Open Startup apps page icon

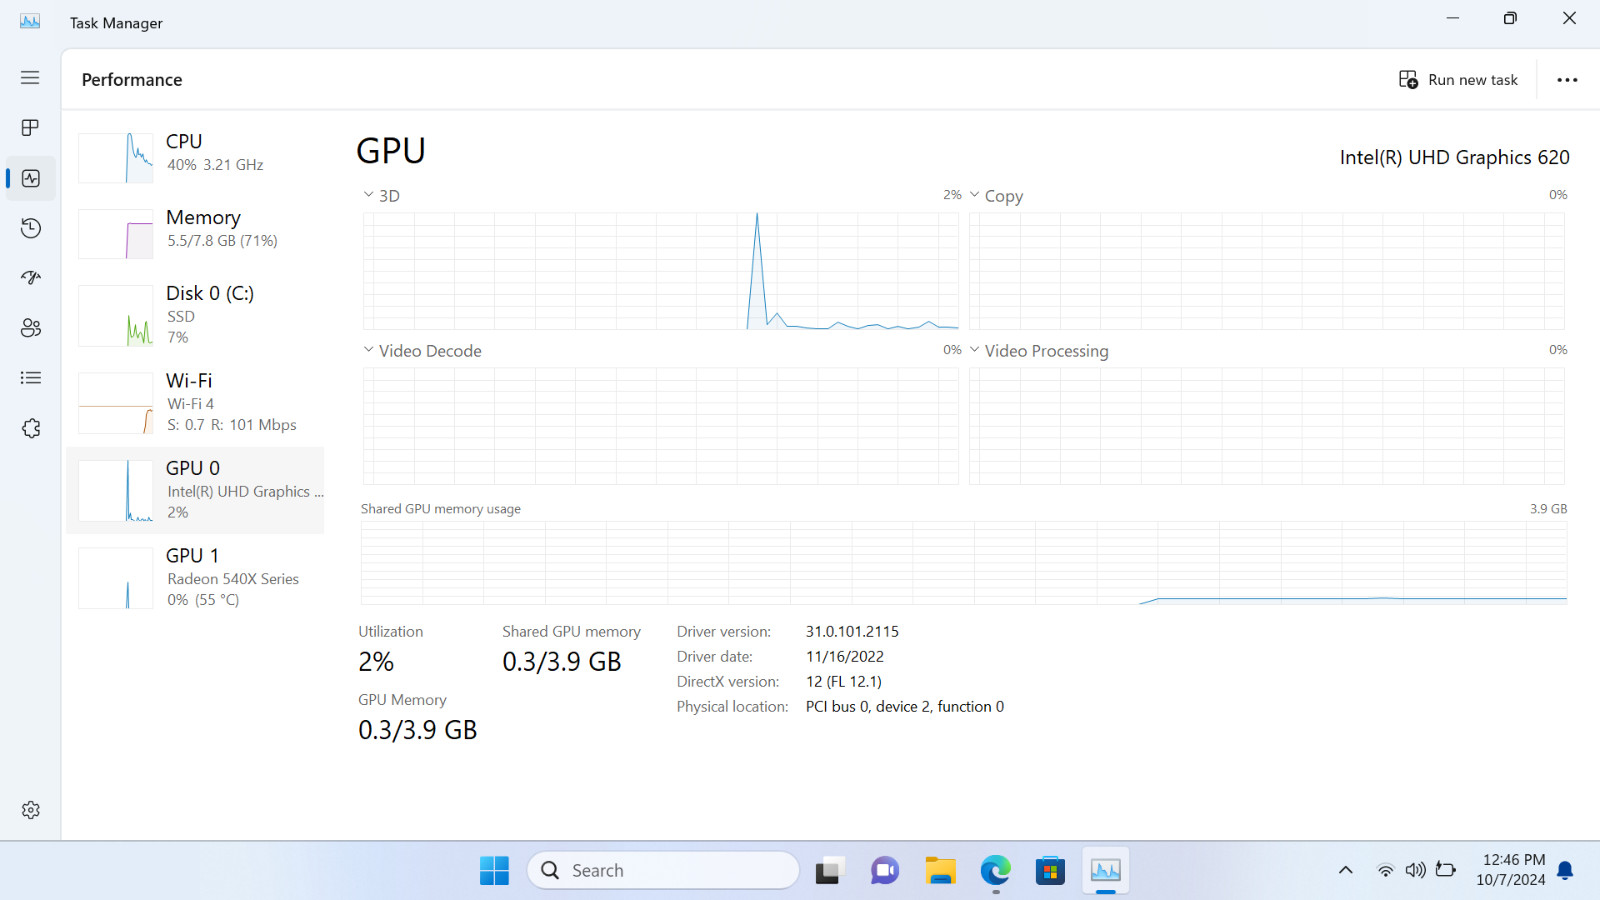point(30,278)
